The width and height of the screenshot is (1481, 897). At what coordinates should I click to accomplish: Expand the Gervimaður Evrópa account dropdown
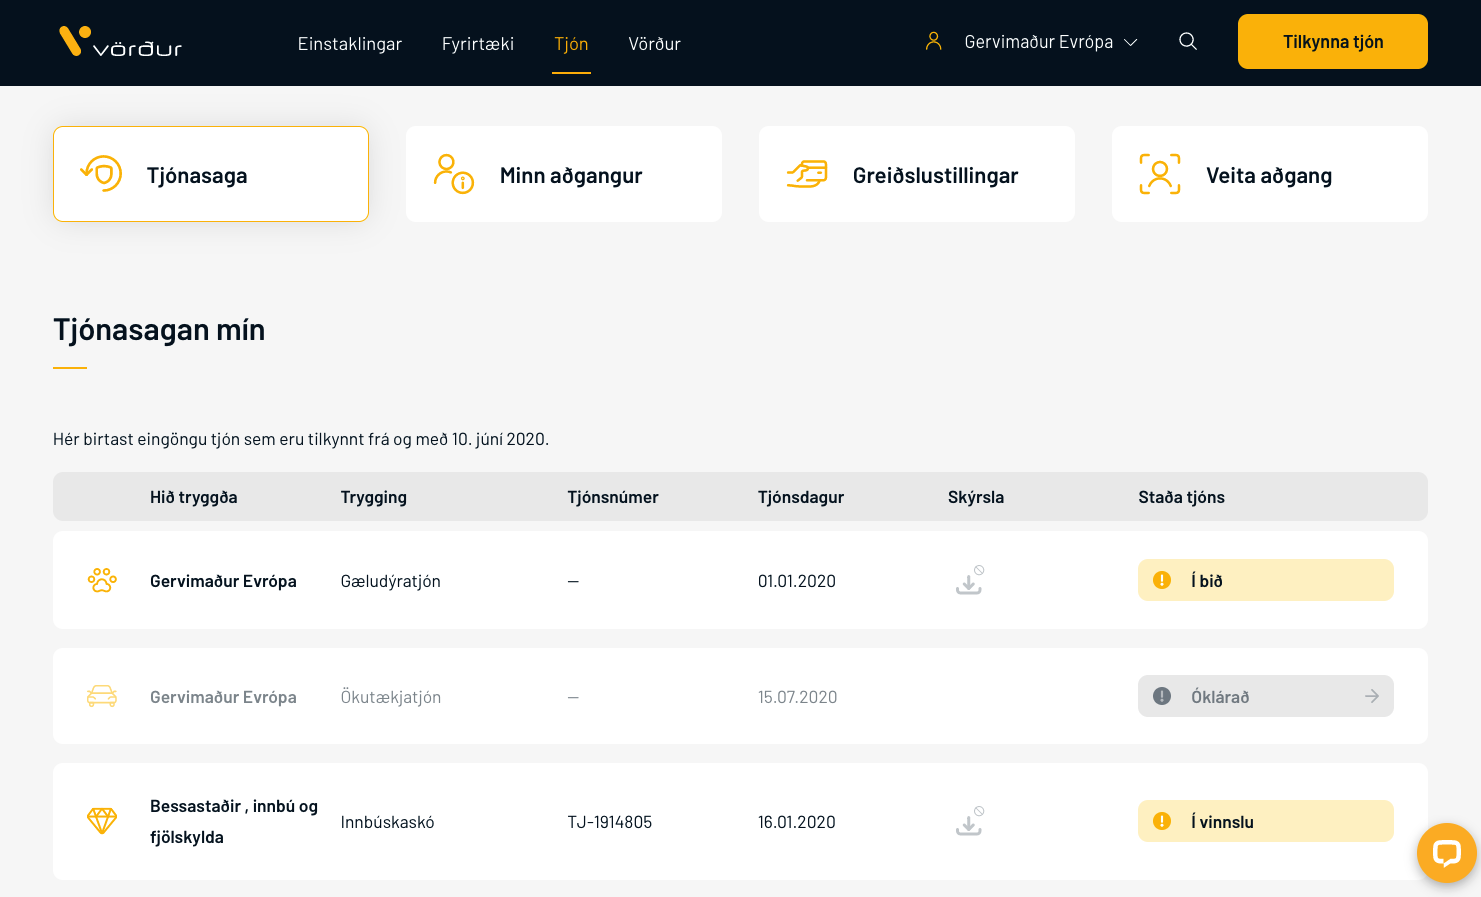click(1050, 42)
